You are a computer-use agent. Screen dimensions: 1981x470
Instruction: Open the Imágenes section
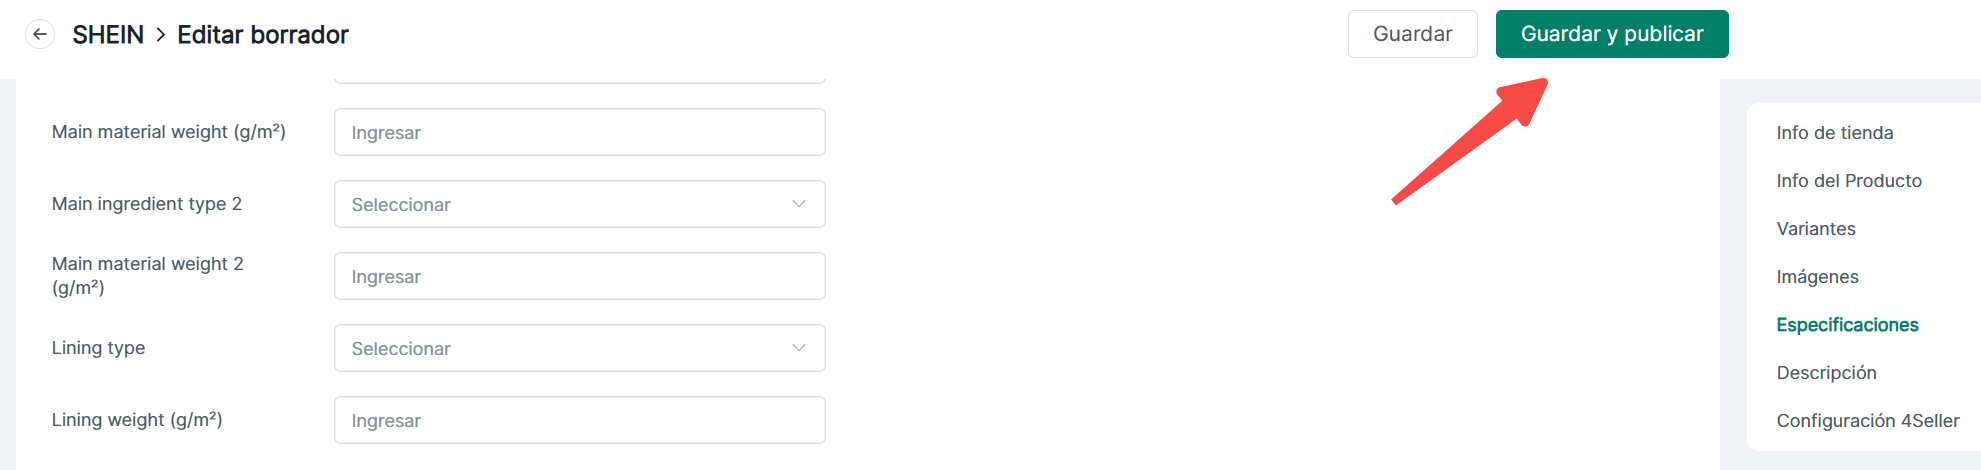1817,277
